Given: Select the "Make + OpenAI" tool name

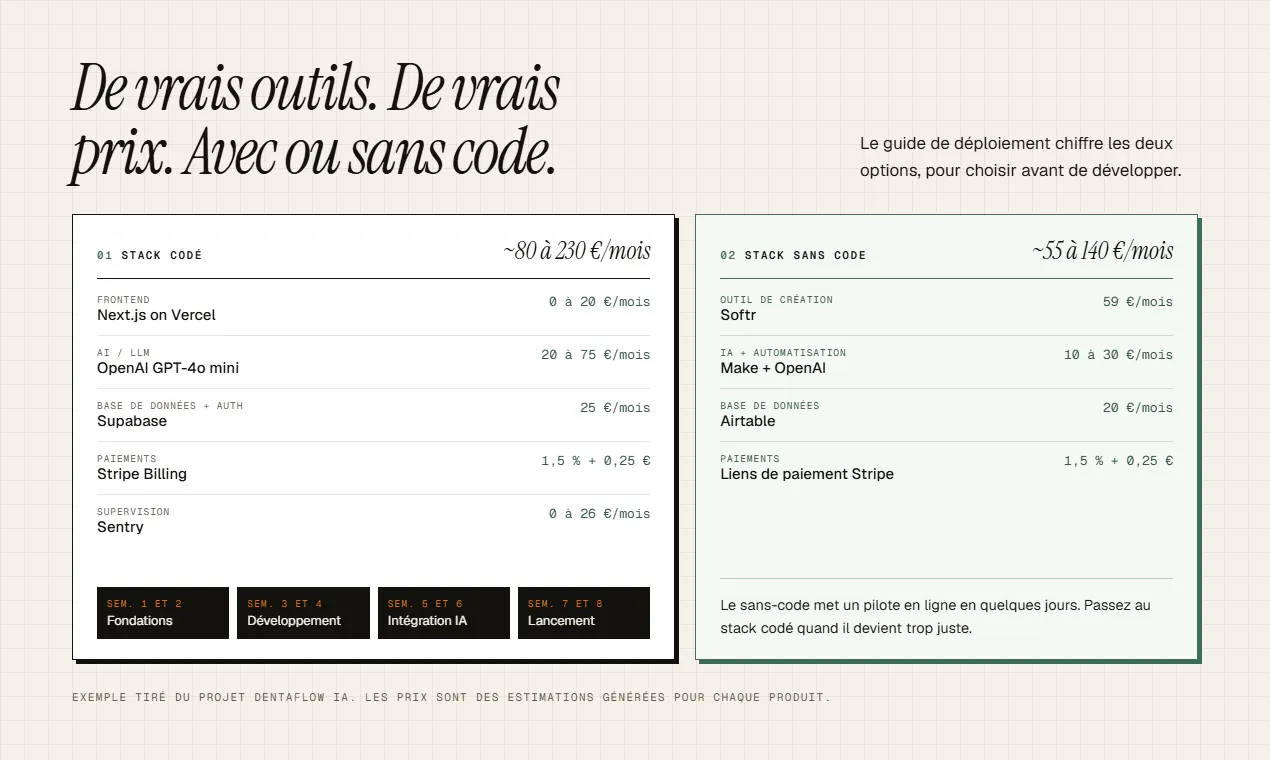Looking at the screenshot, I should pyautogui.click(x=773, y=368).
